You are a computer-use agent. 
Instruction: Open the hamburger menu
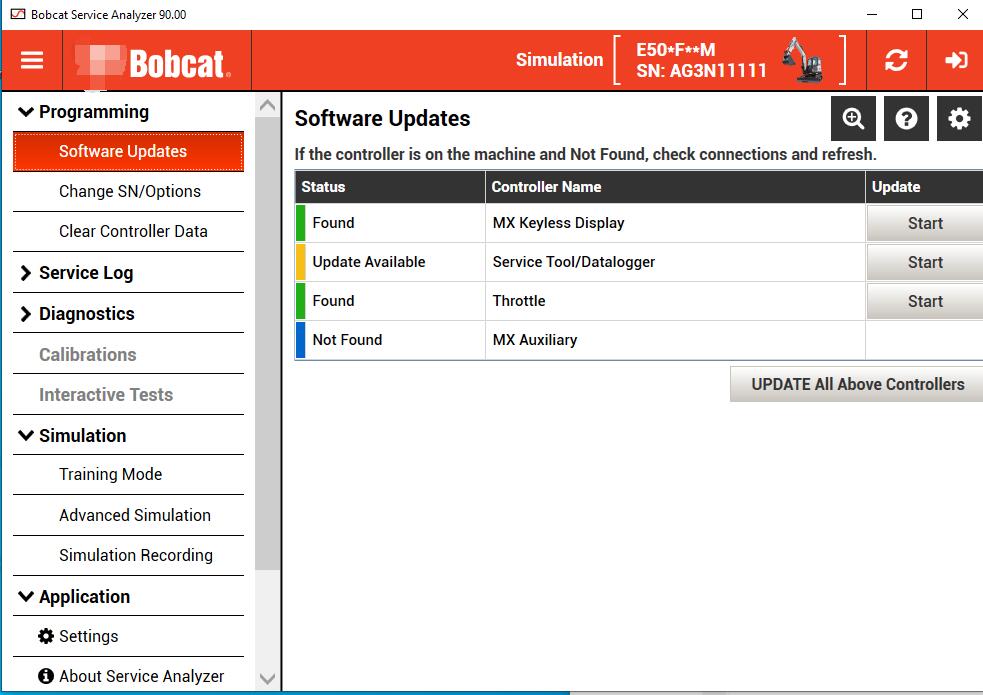(x=32, y=60)
